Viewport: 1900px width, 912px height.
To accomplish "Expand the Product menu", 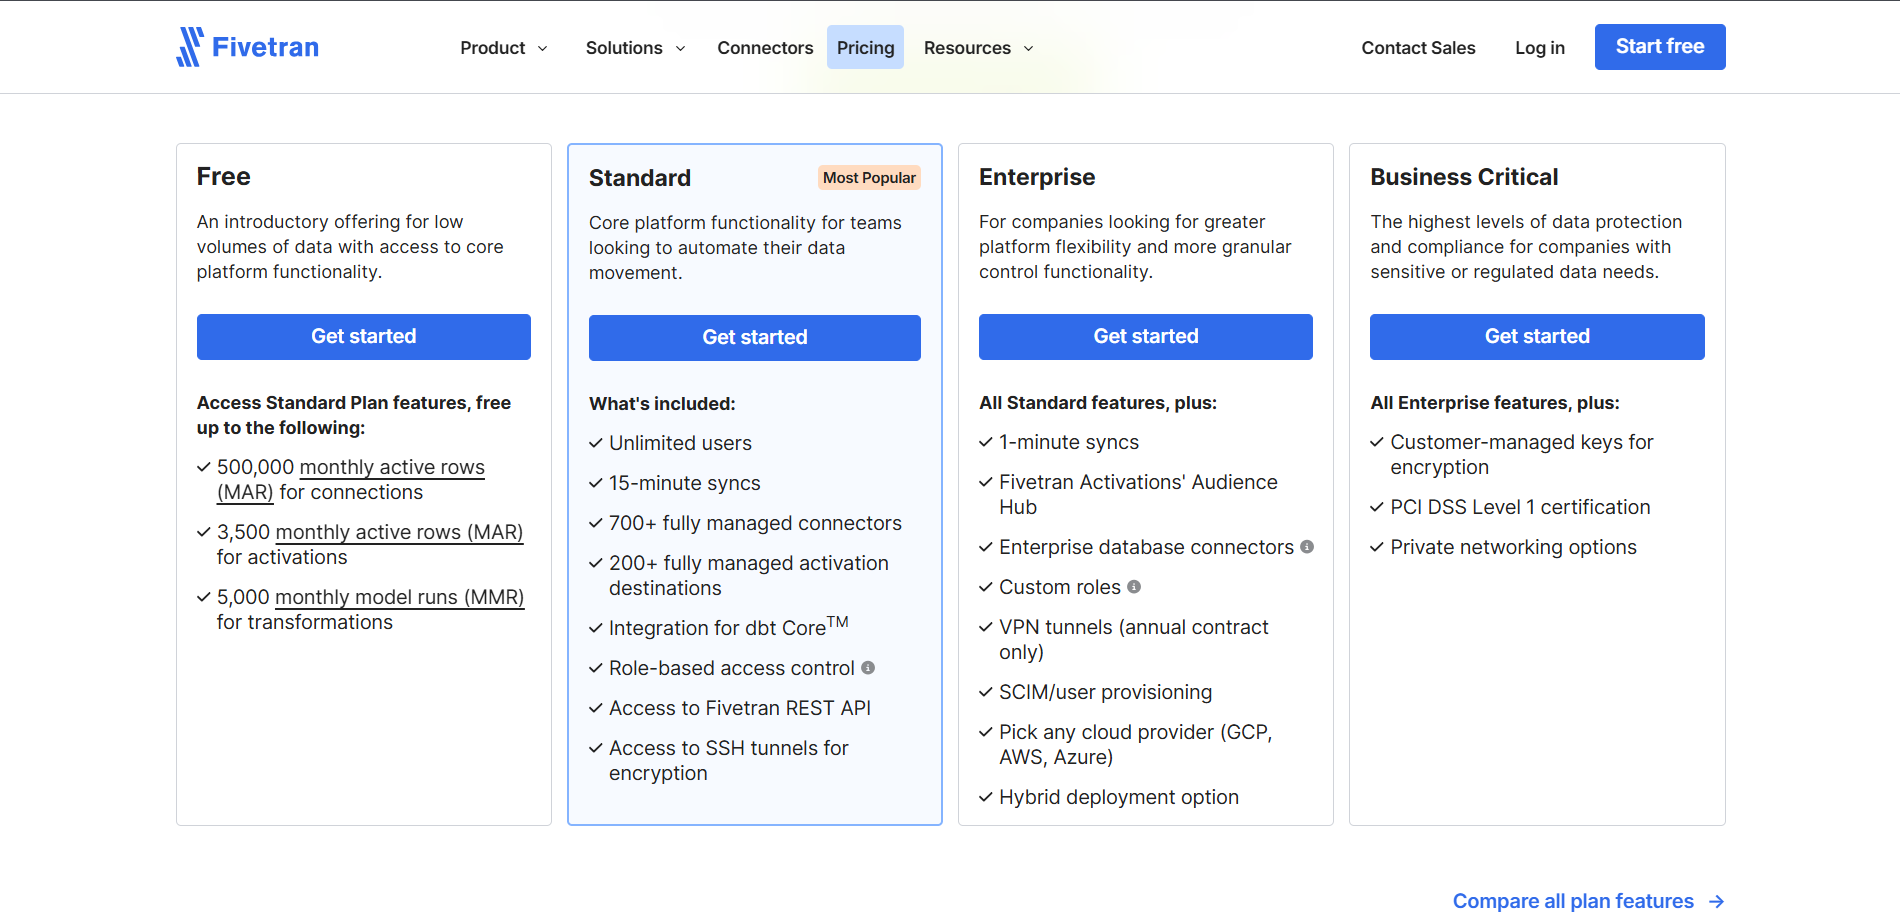I will 504,48.
